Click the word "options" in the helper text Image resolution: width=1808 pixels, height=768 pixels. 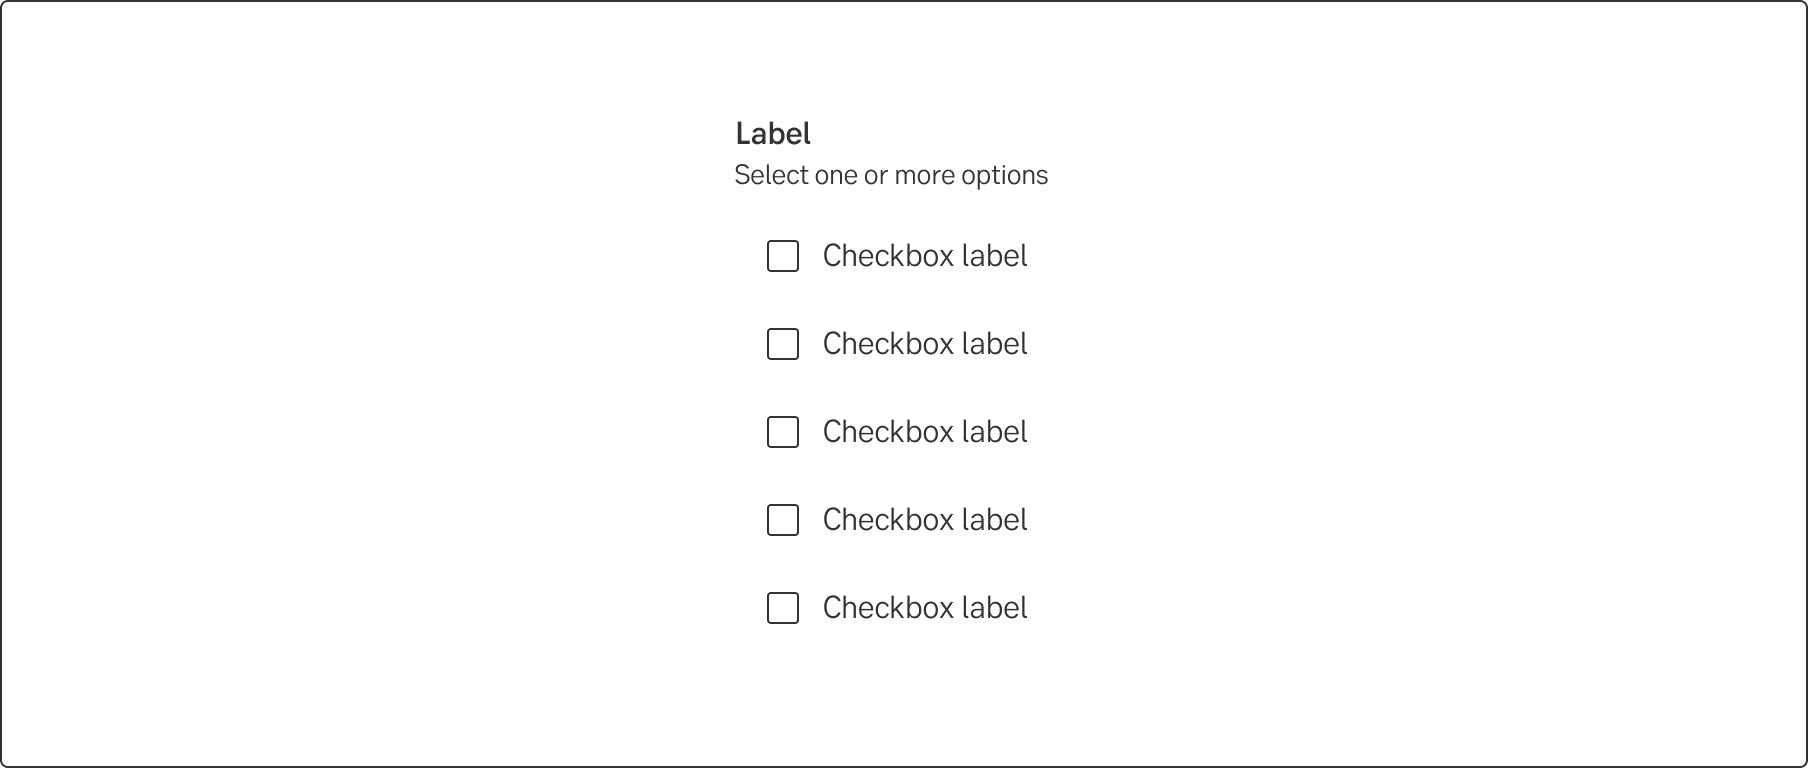point(1004,176)
